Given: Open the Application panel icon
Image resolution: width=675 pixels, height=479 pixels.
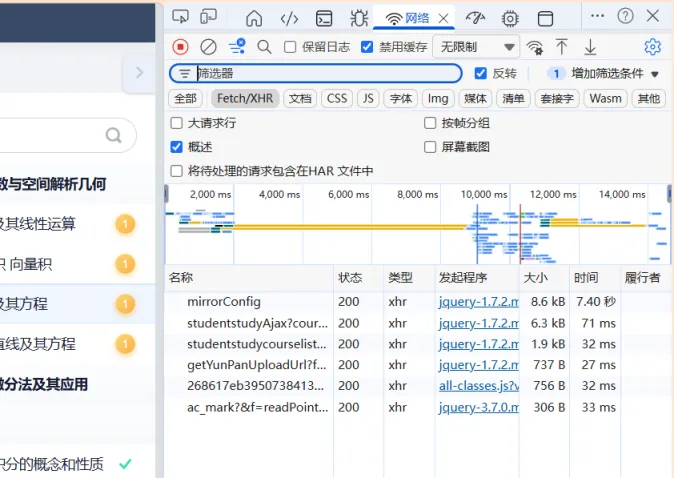Looking at the screenshot, I should pos(545,19).
